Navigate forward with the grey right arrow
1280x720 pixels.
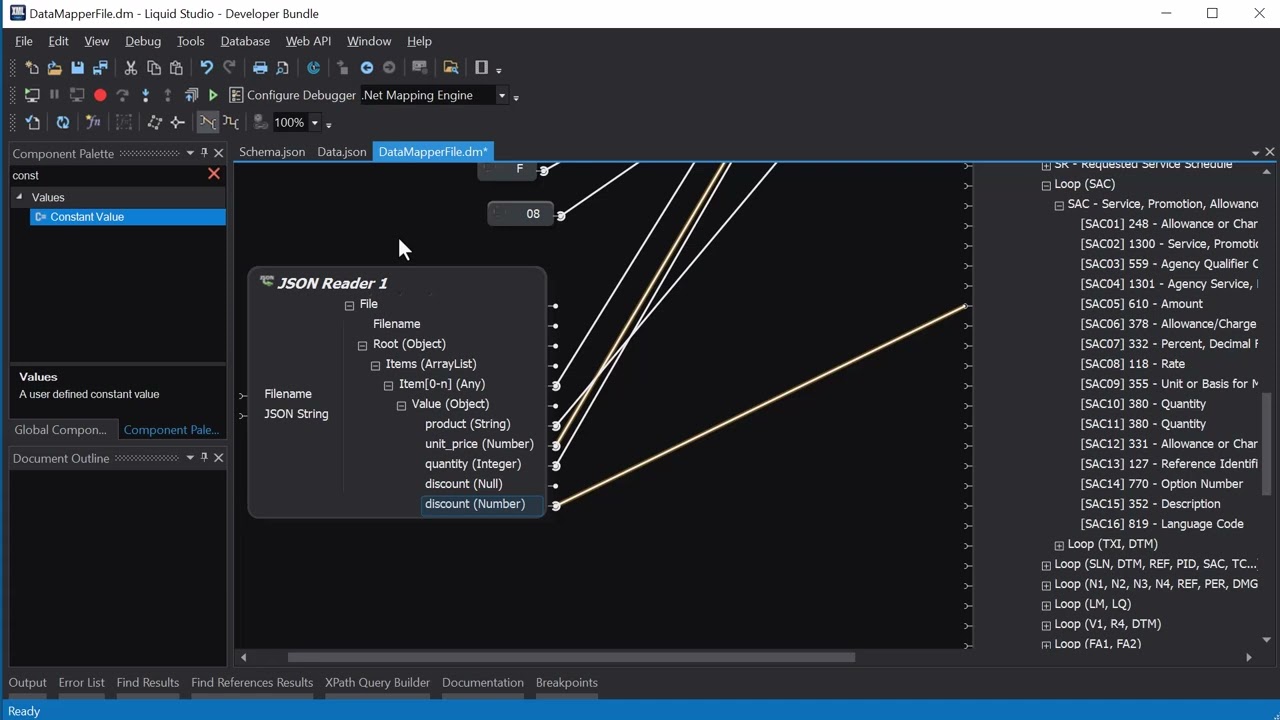point(389,68)
